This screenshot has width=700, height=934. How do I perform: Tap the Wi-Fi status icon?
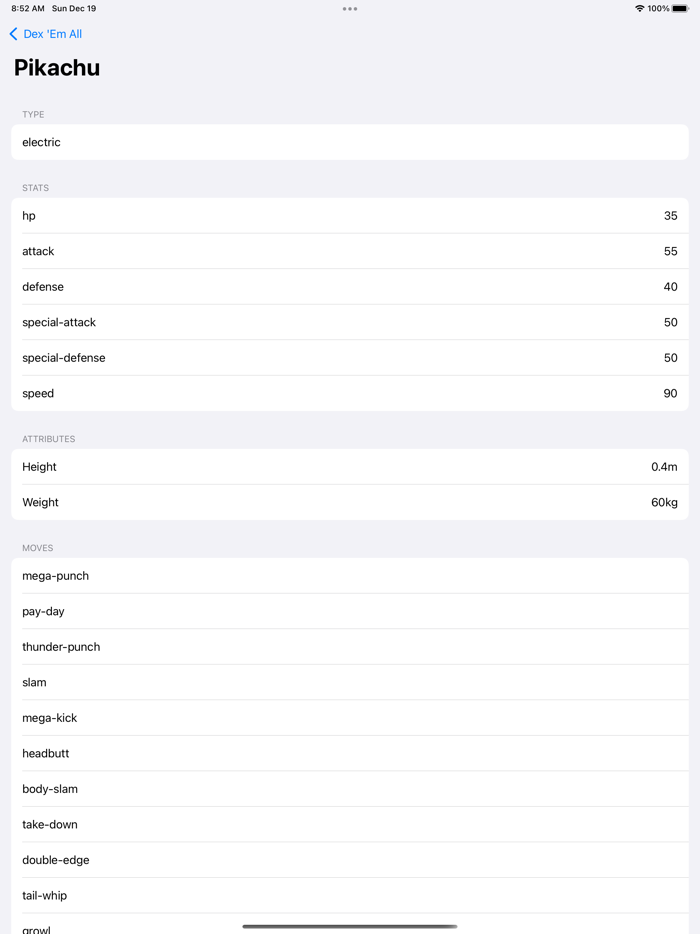pyautogui.click(x=639, y=9)
